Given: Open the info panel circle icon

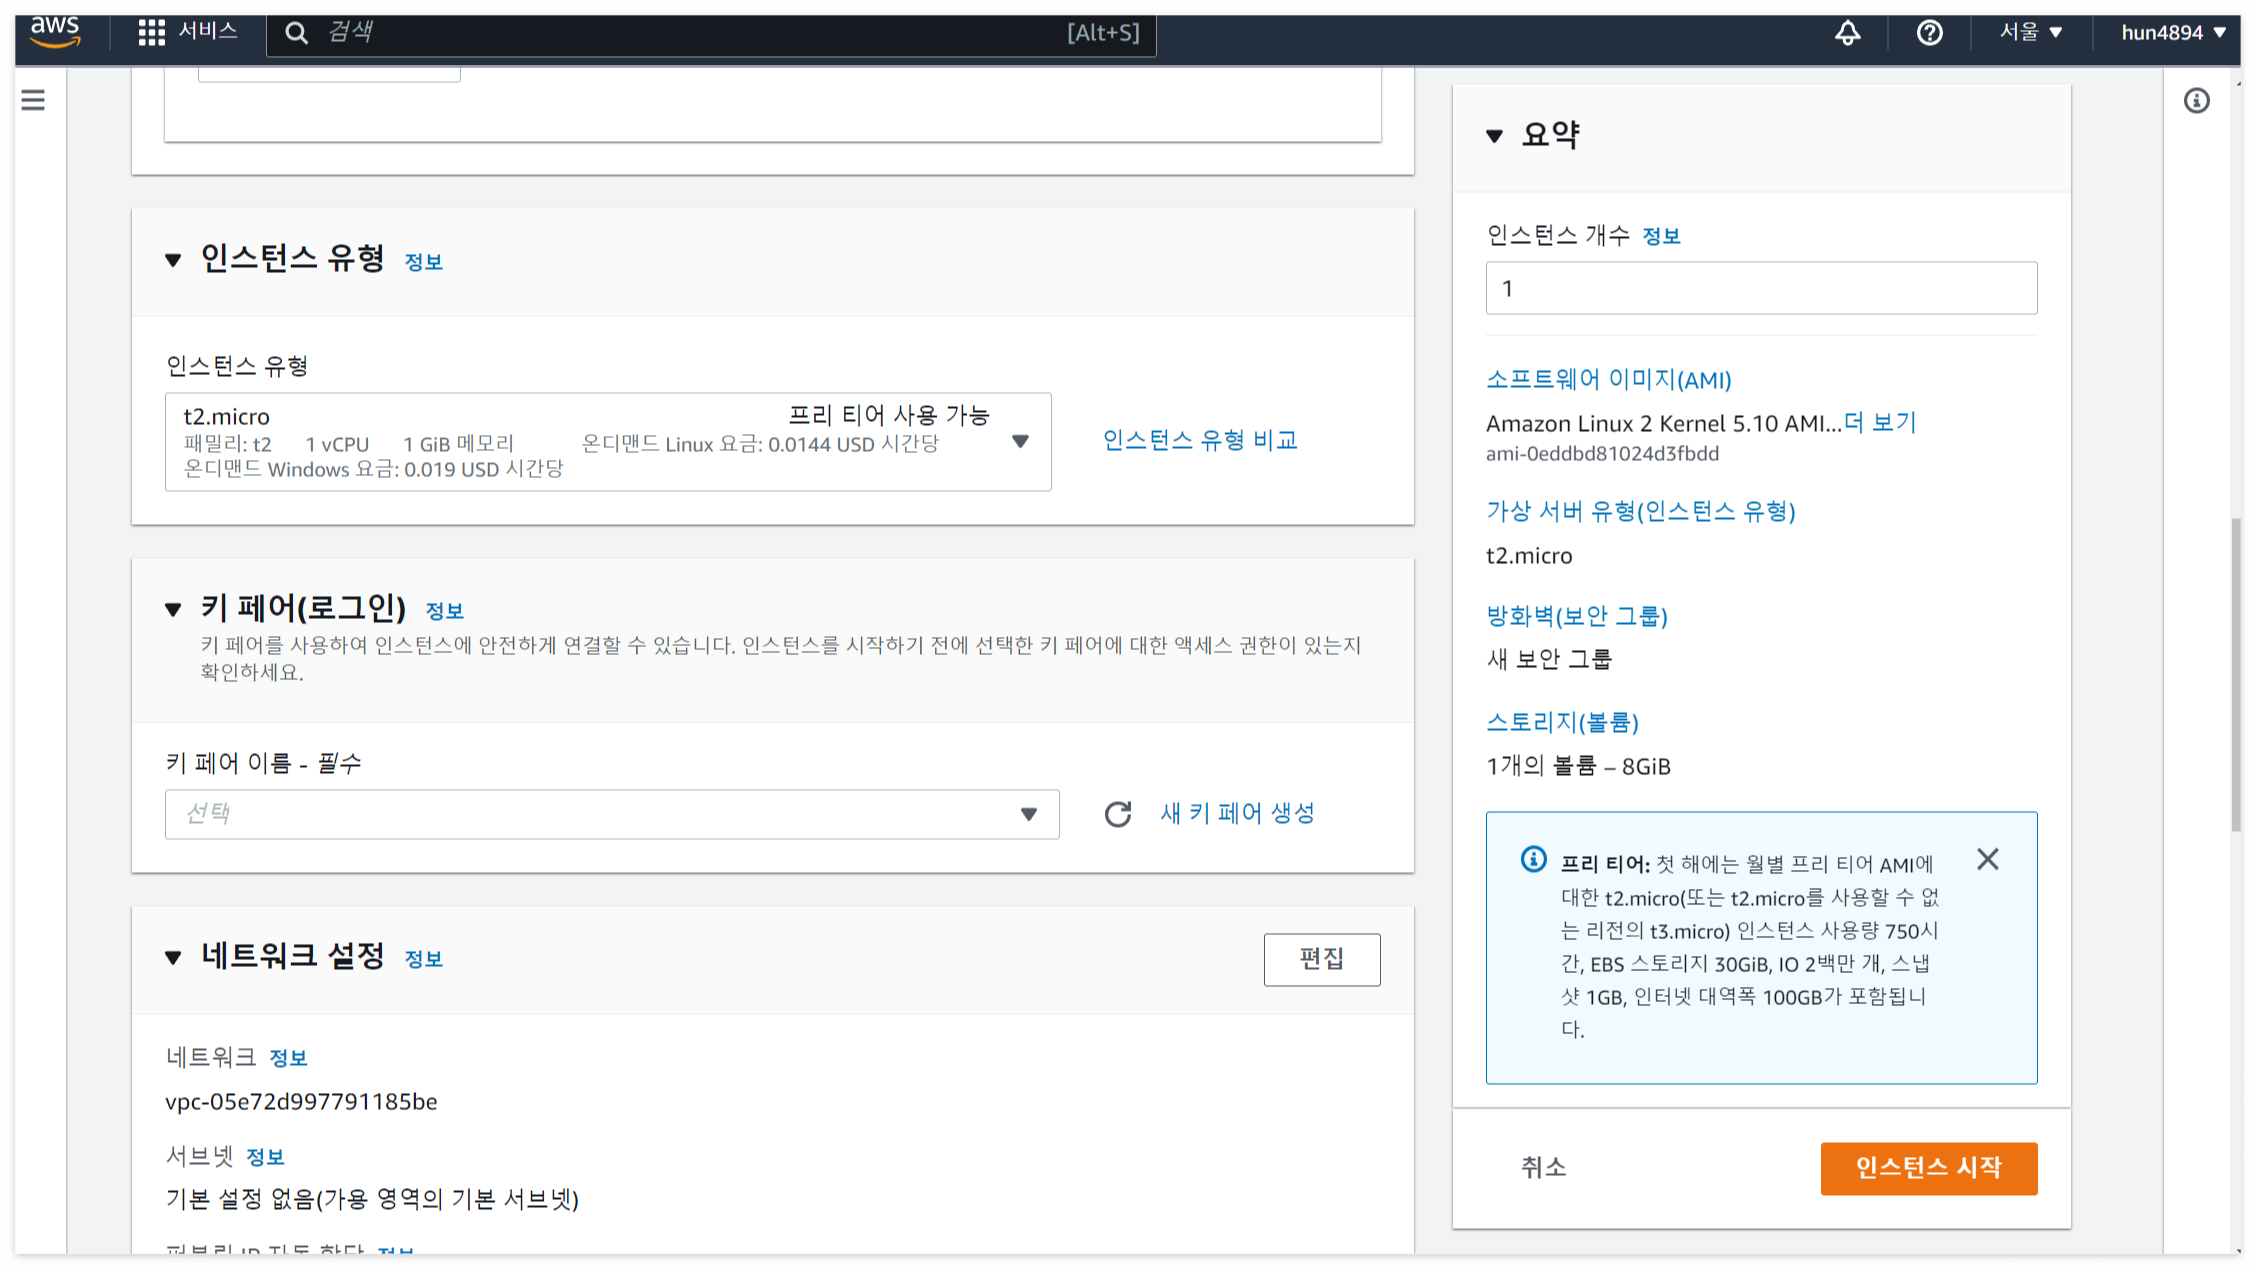Looking at the screenshot, I should click(x=2196, y=101).
